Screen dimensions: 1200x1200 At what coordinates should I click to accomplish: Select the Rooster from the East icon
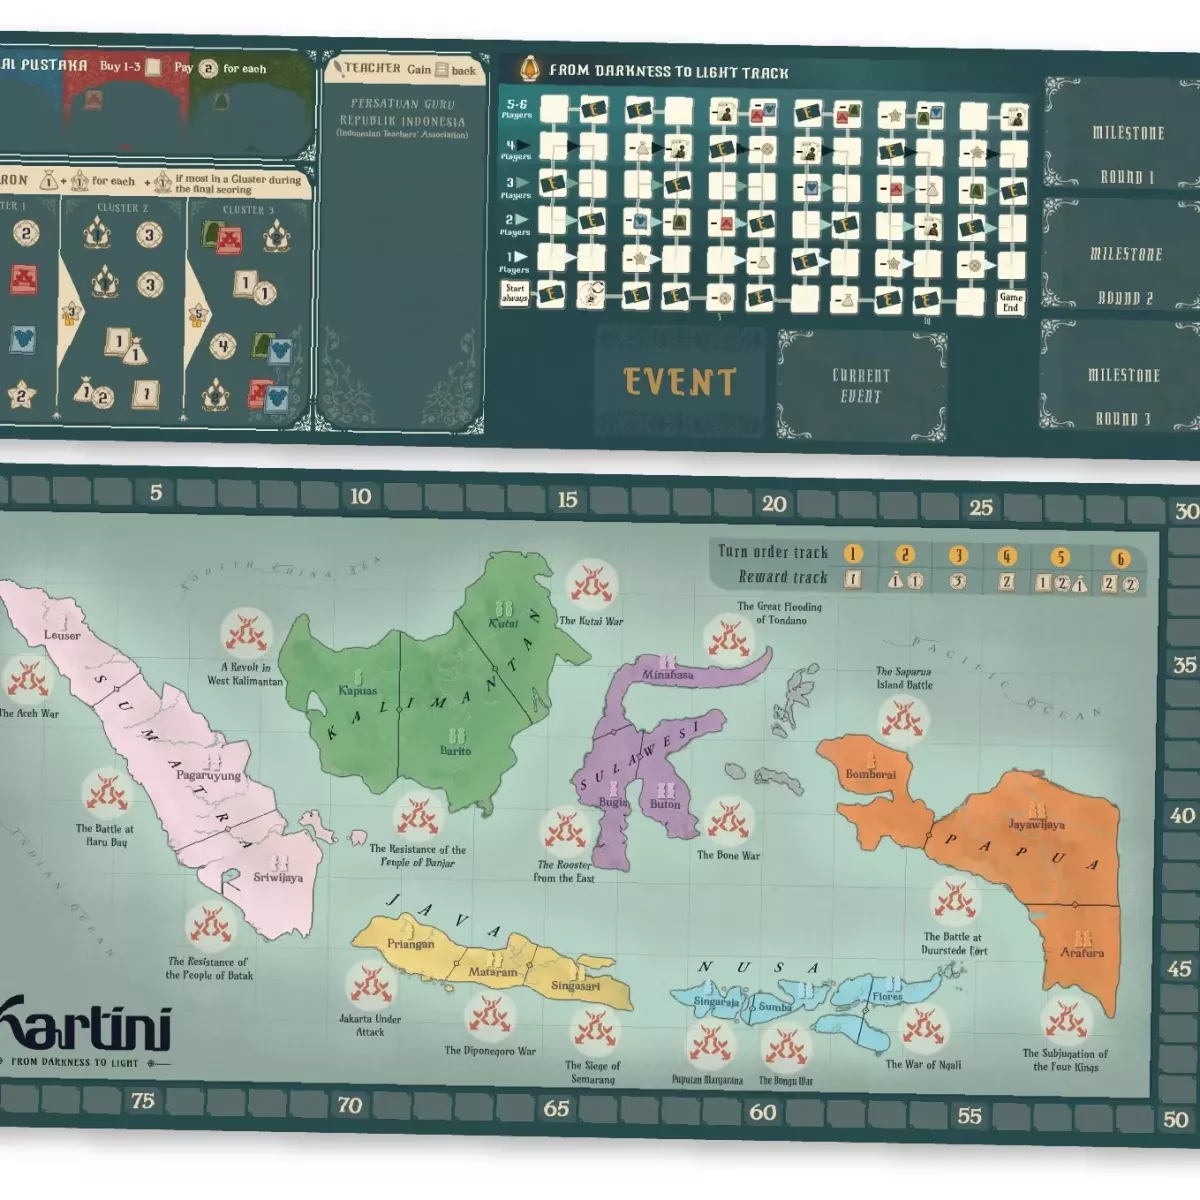point(565,831)
